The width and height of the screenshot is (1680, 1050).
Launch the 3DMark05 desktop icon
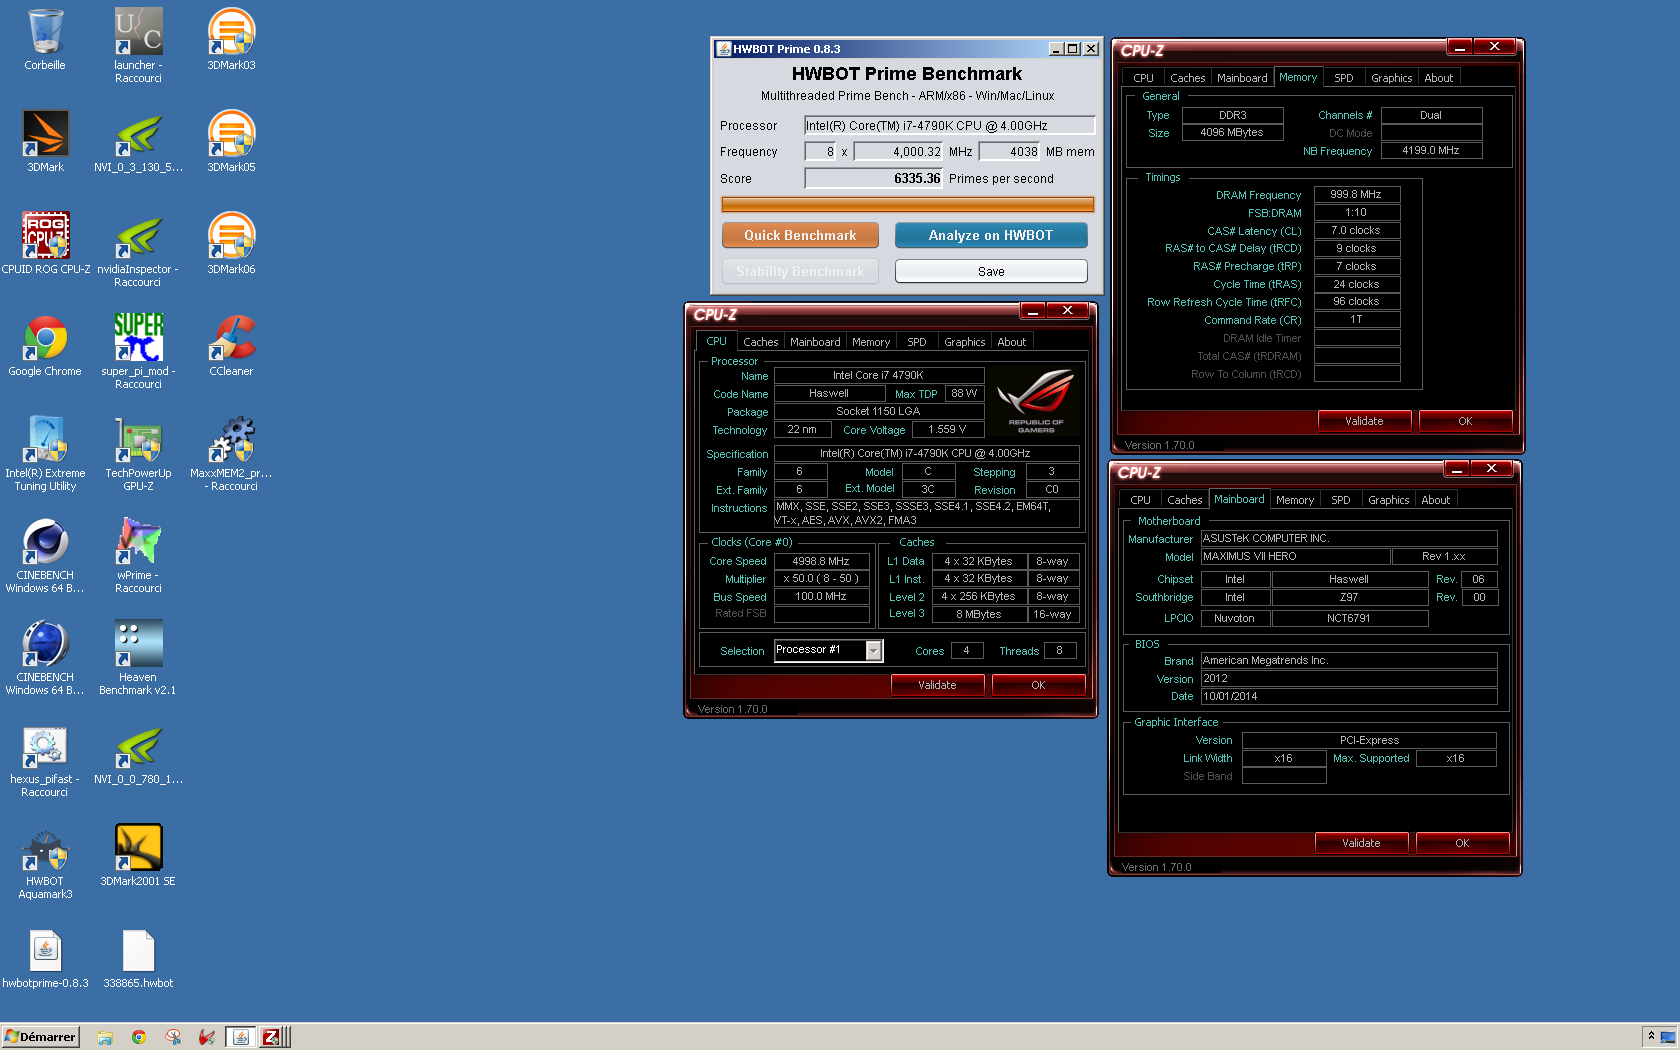(231, 134)
